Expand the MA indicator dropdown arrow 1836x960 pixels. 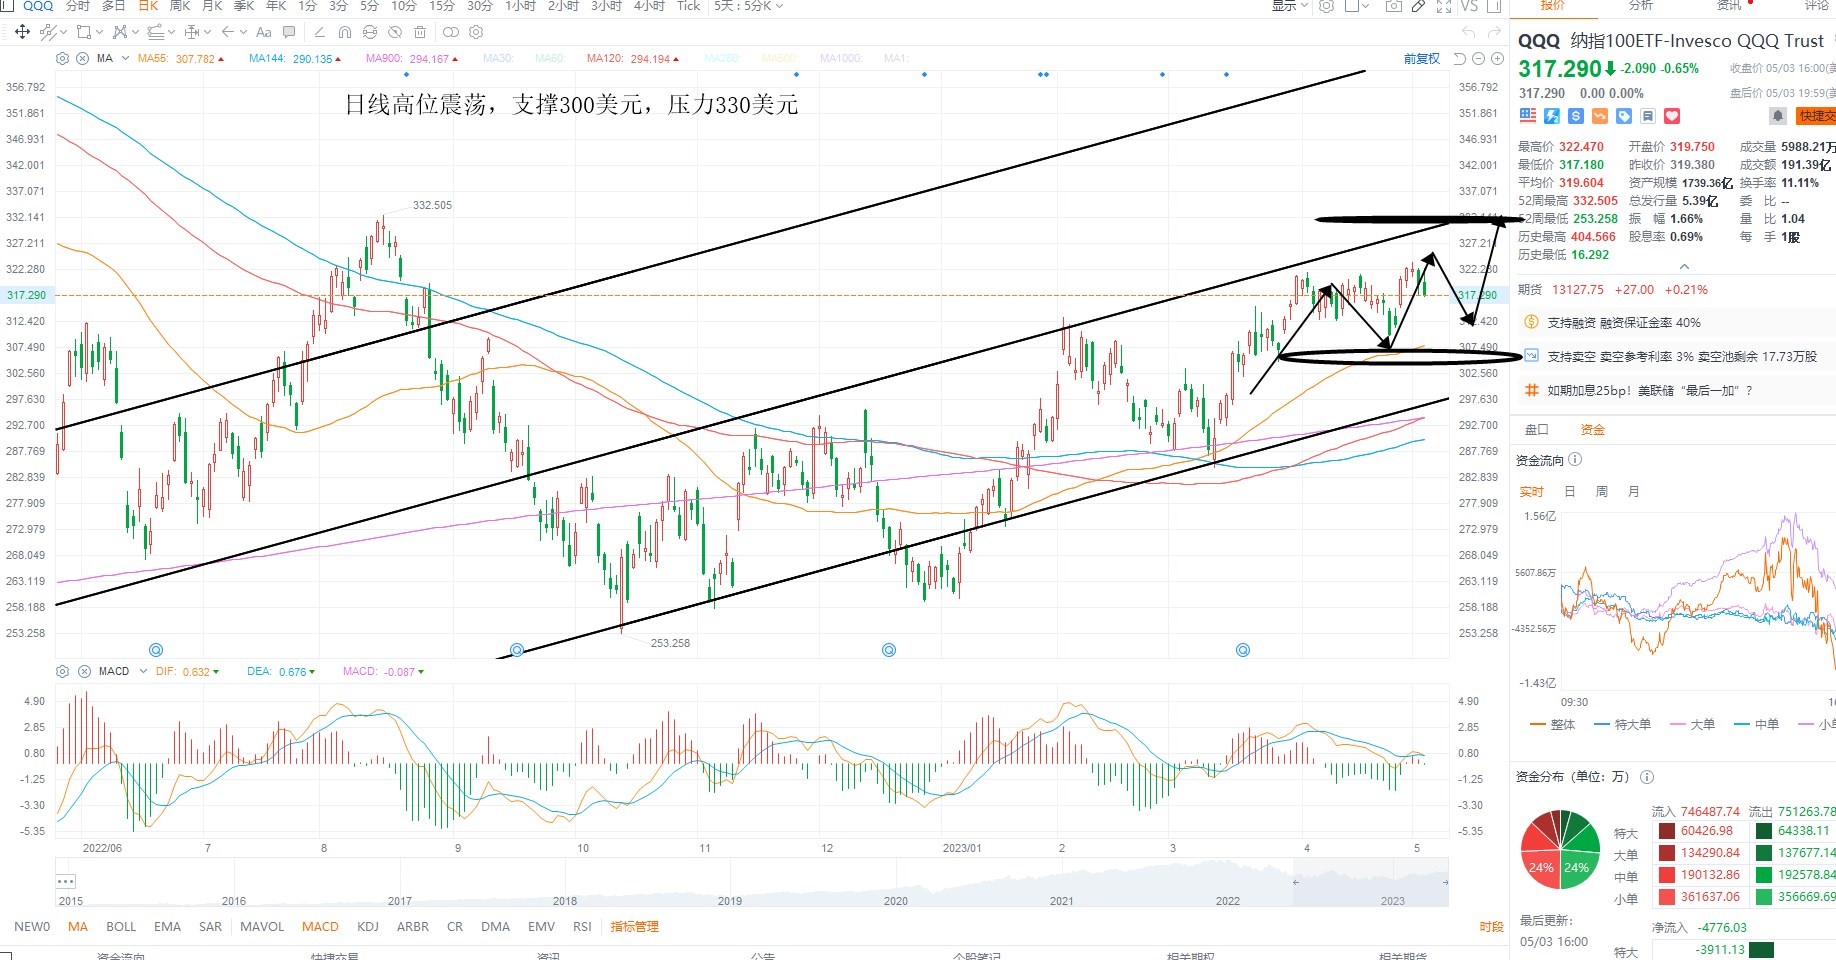tap(125, 58)
